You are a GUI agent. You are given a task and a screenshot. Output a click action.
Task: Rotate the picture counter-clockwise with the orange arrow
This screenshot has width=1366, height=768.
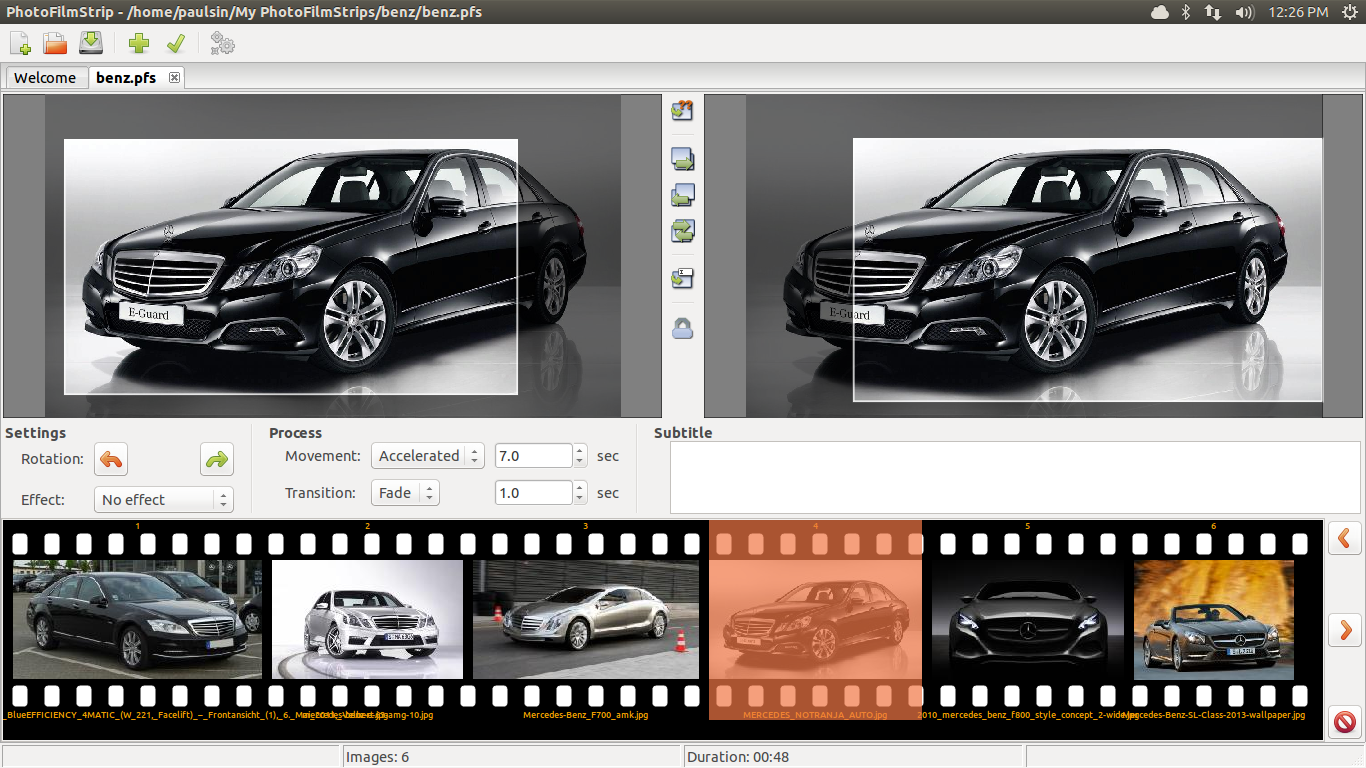coord(111,460)
